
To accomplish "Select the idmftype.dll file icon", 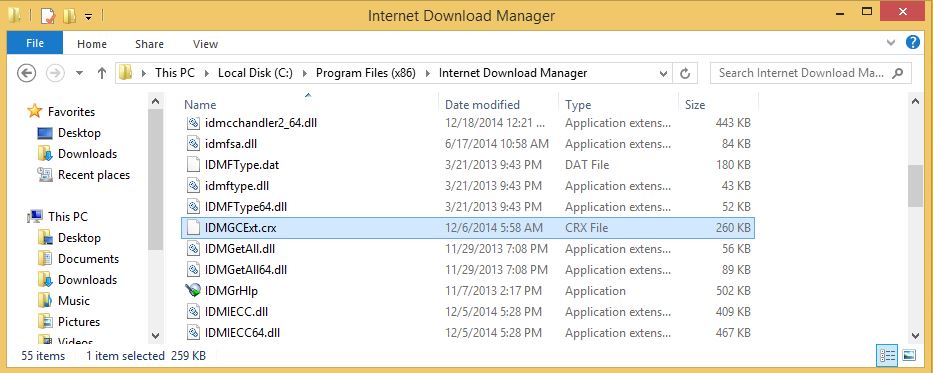I will (192, 186).
